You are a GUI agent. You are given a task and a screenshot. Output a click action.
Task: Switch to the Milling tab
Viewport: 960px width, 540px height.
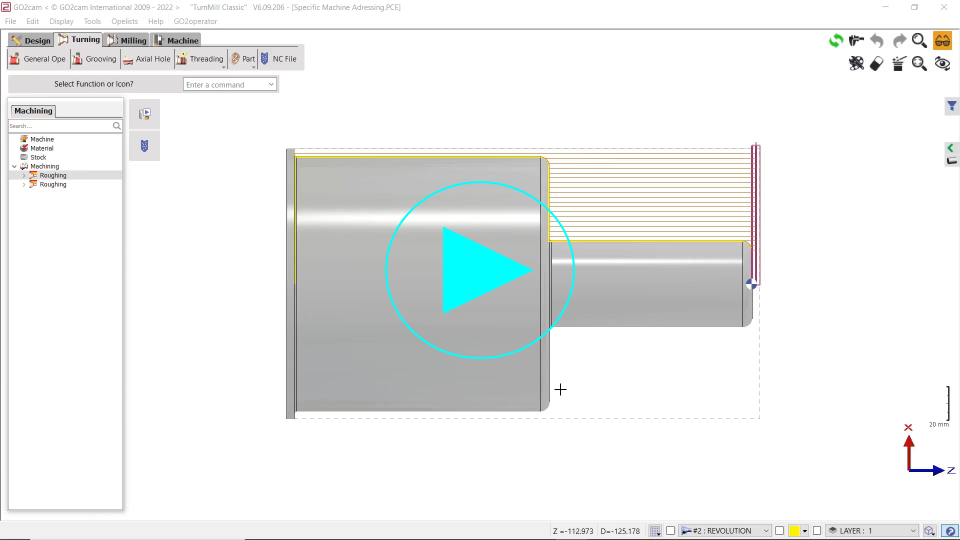126,40
